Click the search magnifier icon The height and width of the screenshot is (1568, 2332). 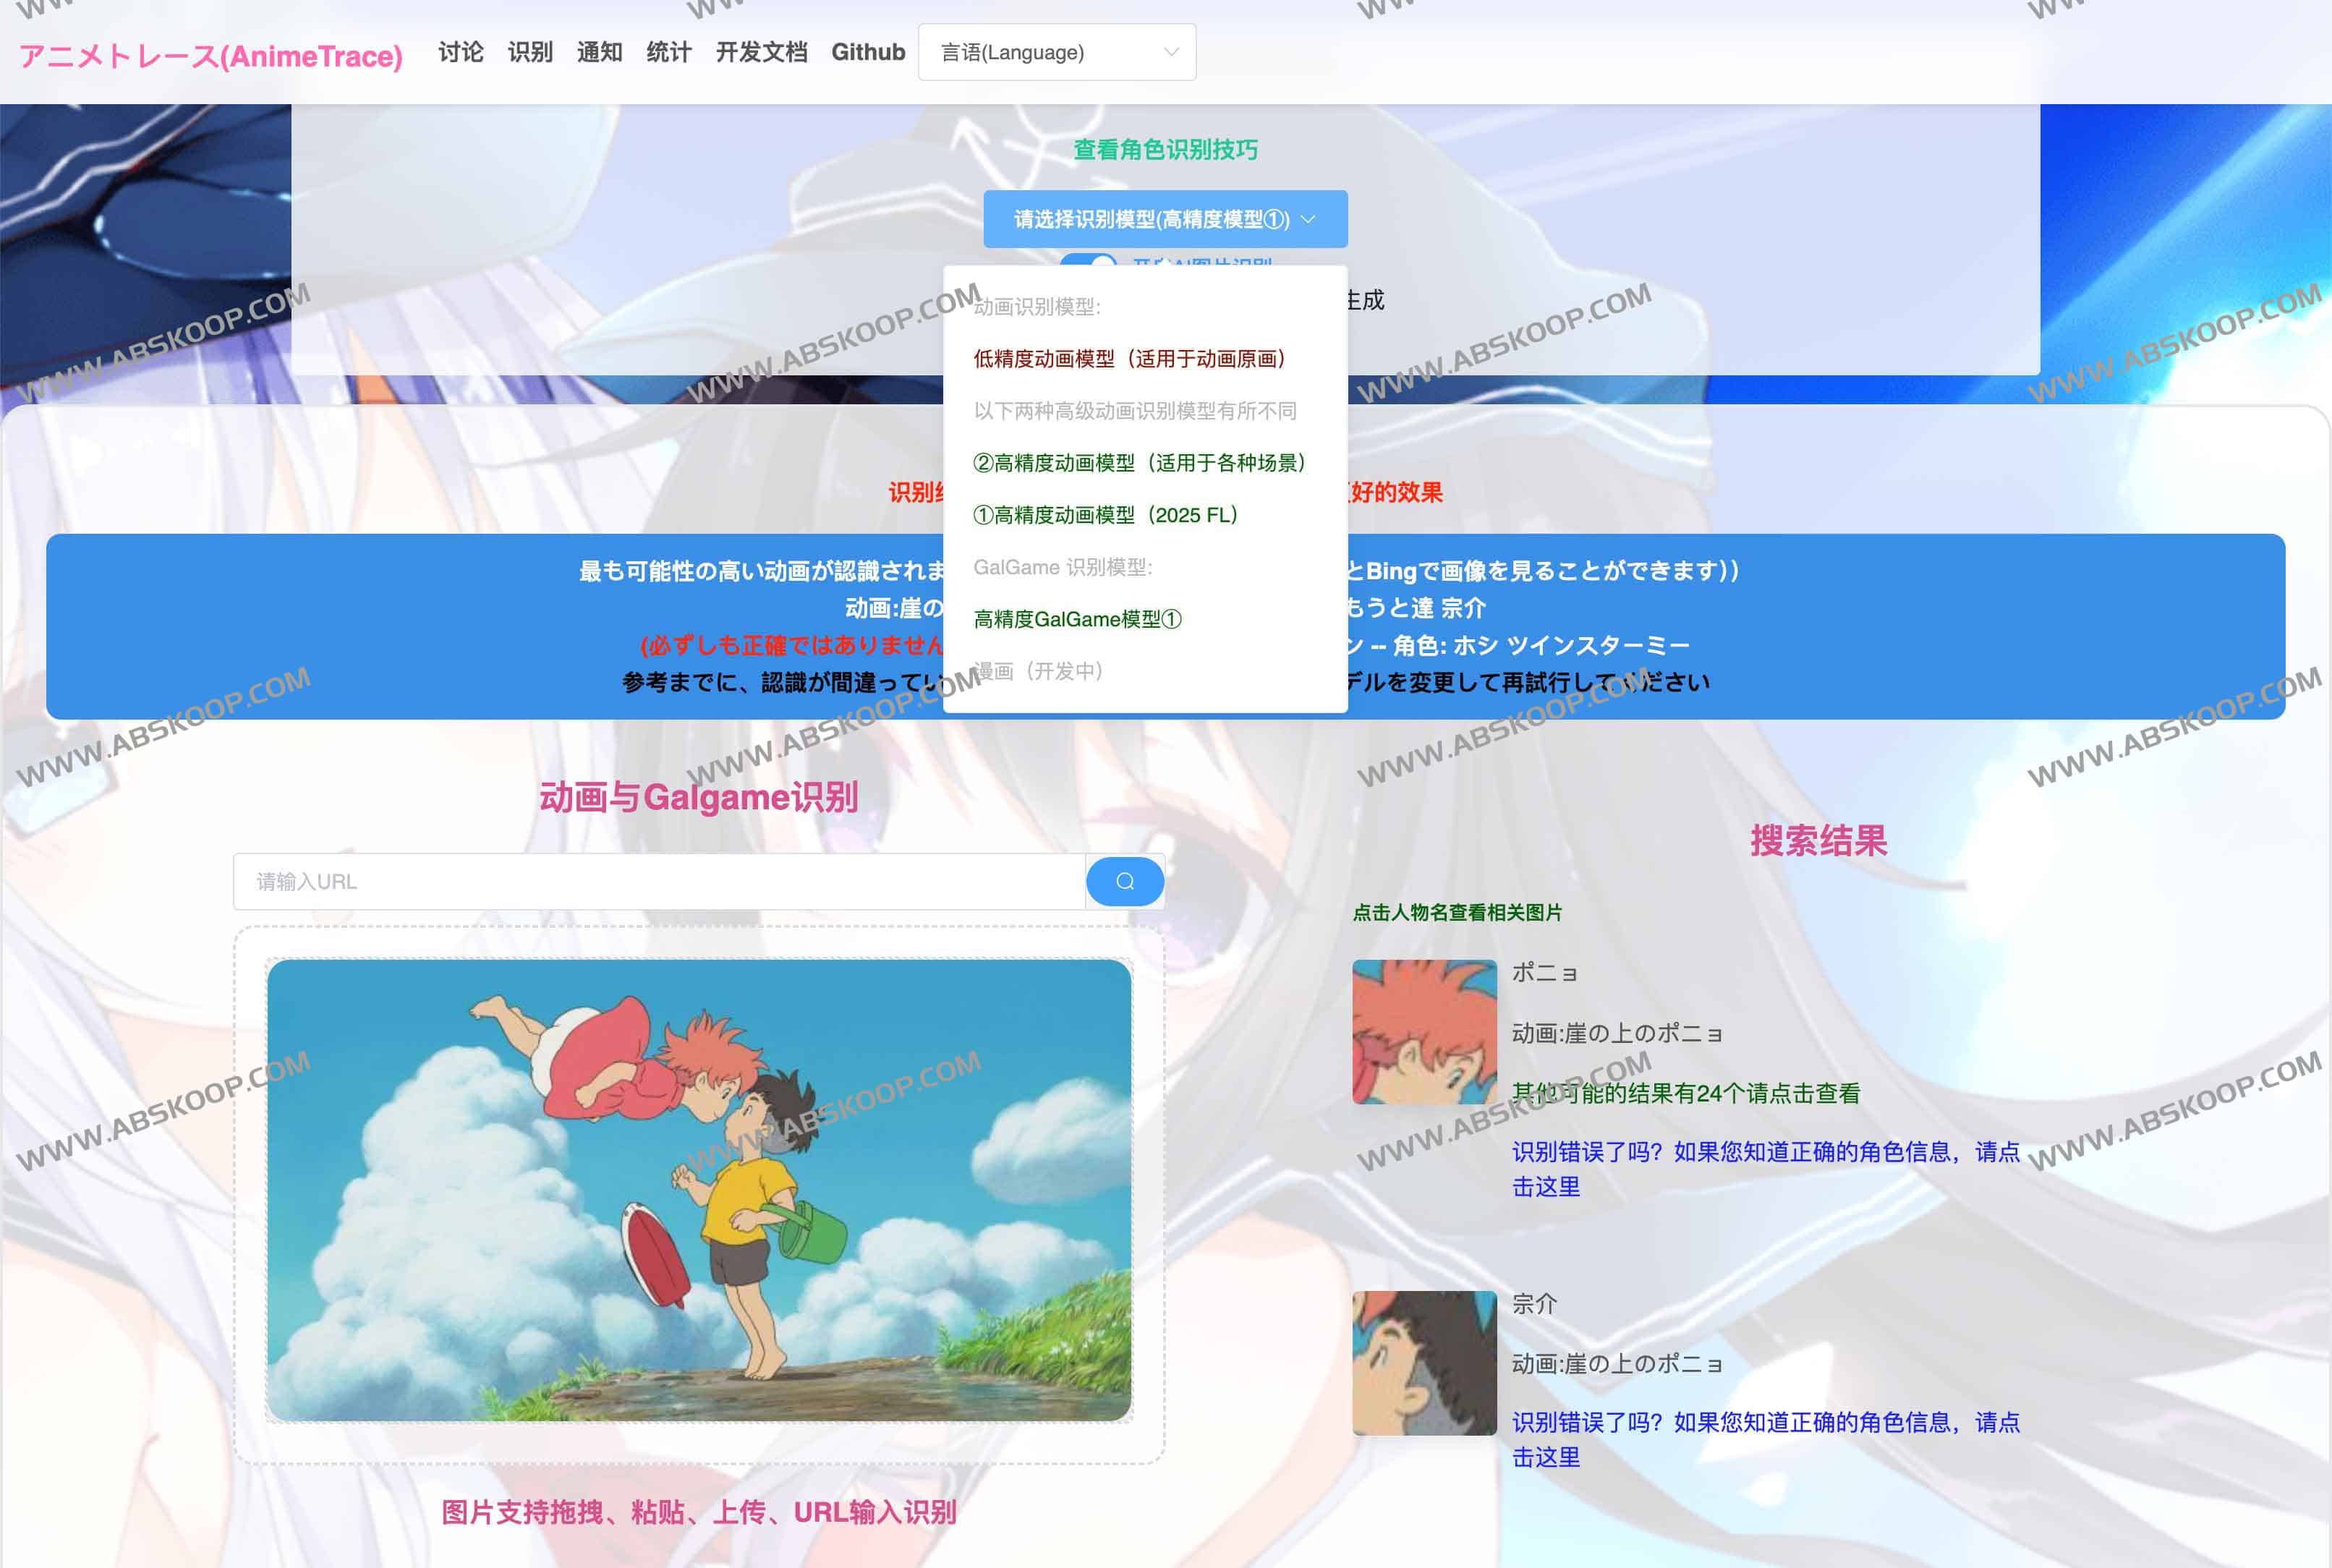click(x=1125, y=881)
